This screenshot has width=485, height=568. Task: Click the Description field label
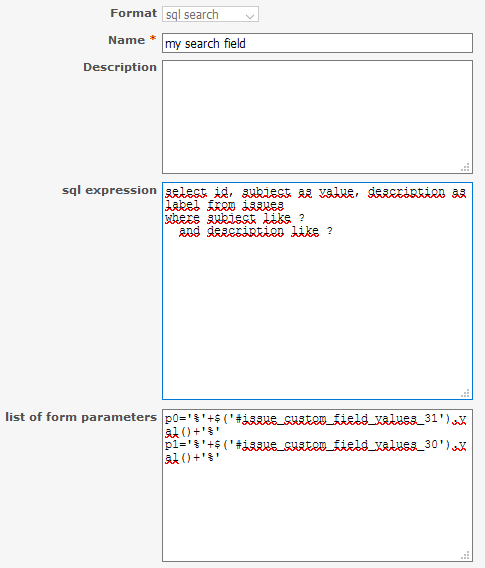point(120,67)
